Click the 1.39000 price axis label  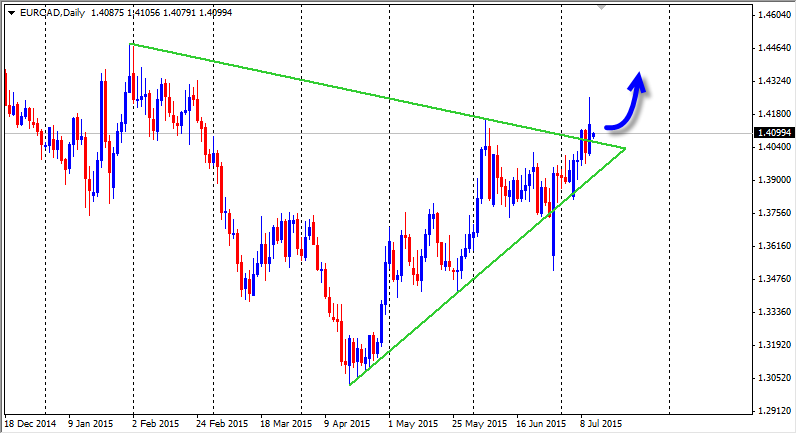(x=774, y=180)
